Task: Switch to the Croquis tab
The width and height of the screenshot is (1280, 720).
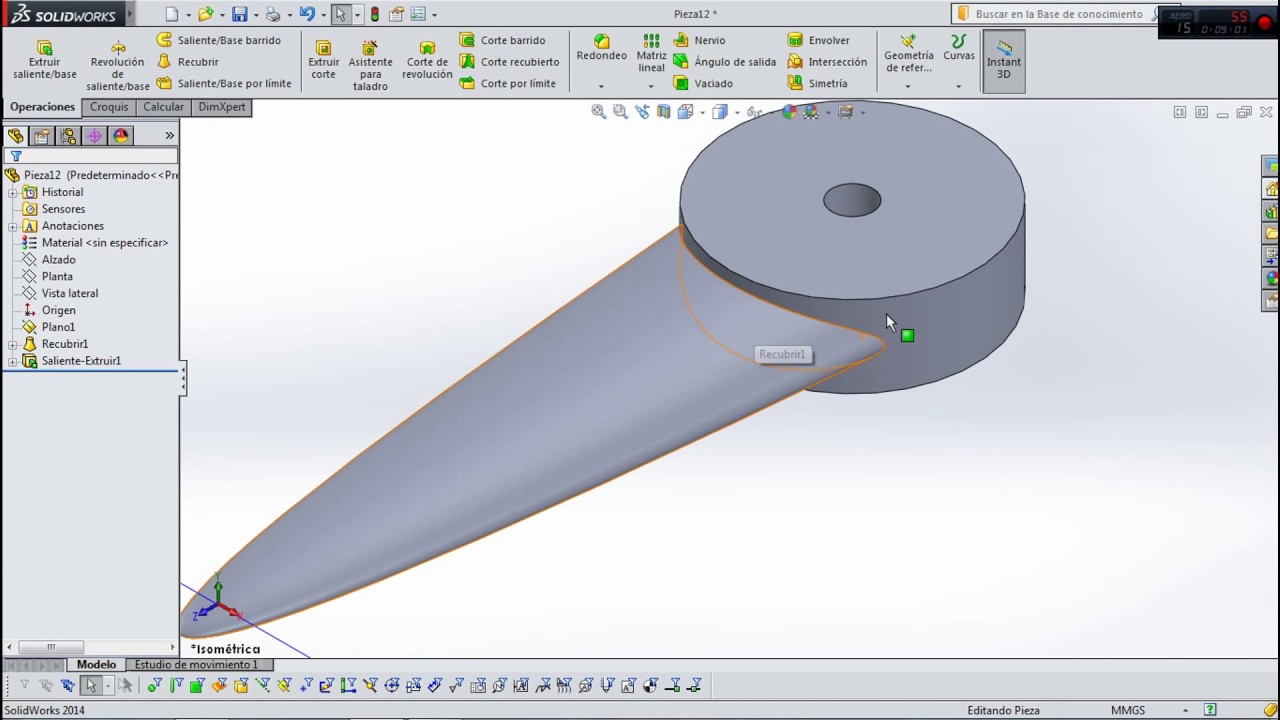Action: click(x=109, y=107)
